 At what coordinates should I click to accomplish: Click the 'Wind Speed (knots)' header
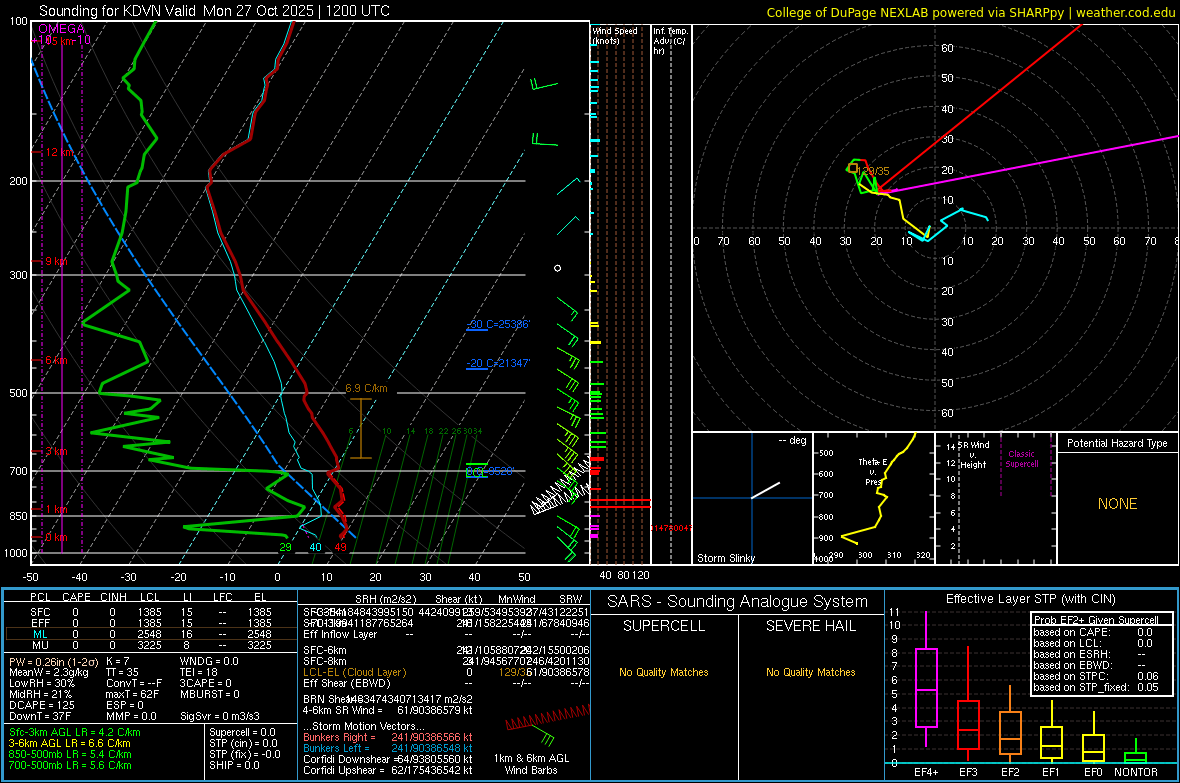pyautogui.click(x=615, y=35)
